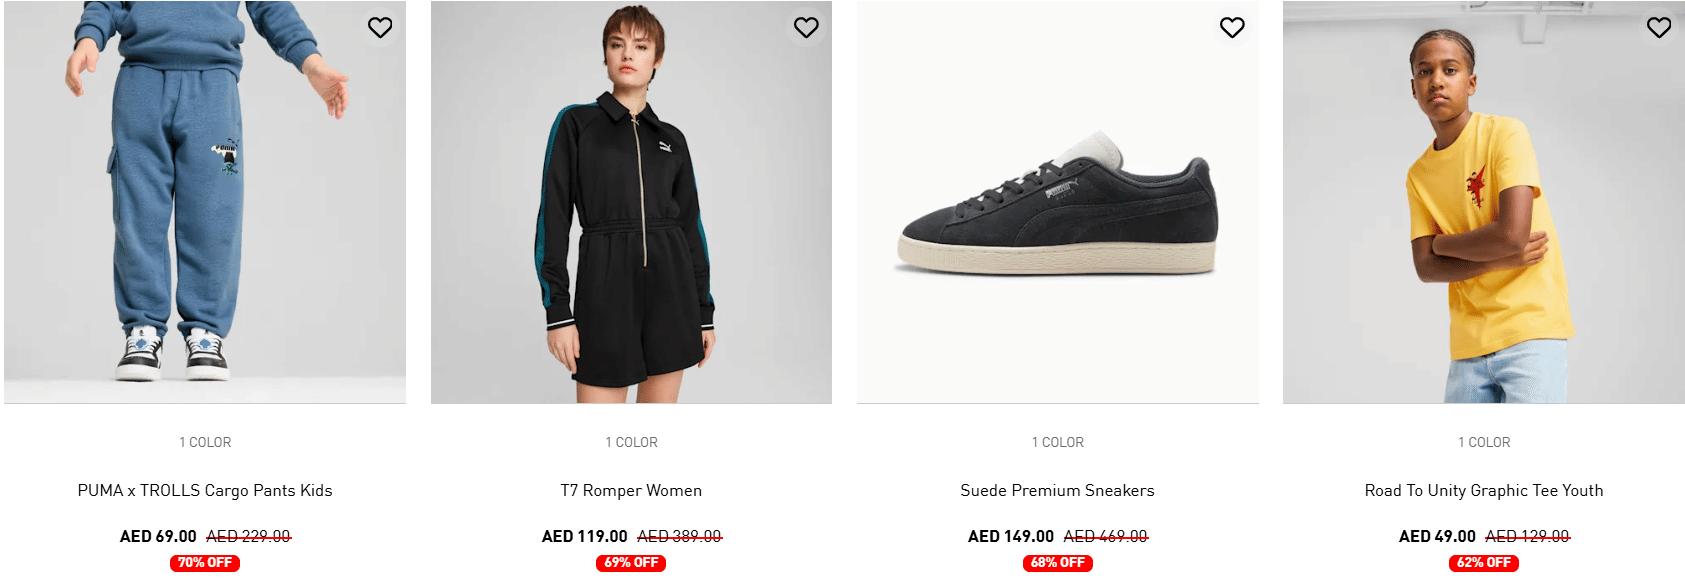The image size is (1685, 586).
Task: Open Suede Premium Sneakers product title
Action: (x=1057, y=491)
